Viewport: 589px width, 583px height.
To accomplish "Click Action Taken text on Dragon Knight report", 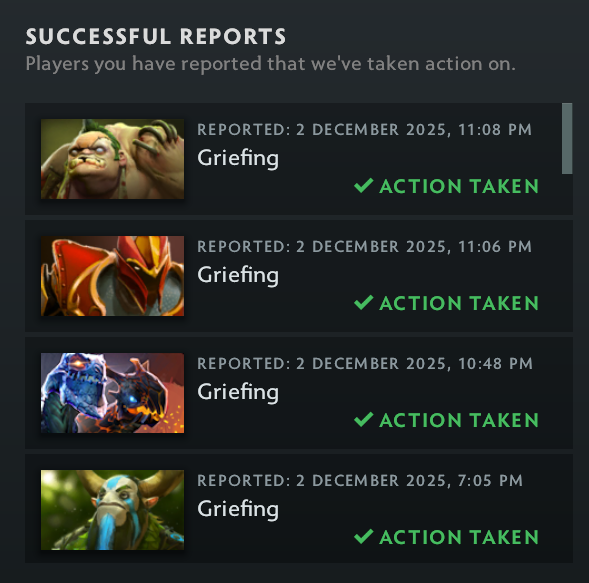I will 459,303.
